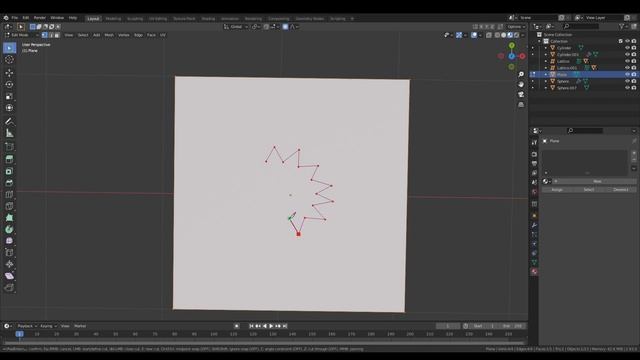The height and width of the screenshot is (360, 640).
Task: Select the Extrude Region tool
Action: click(x=9, y=160)
